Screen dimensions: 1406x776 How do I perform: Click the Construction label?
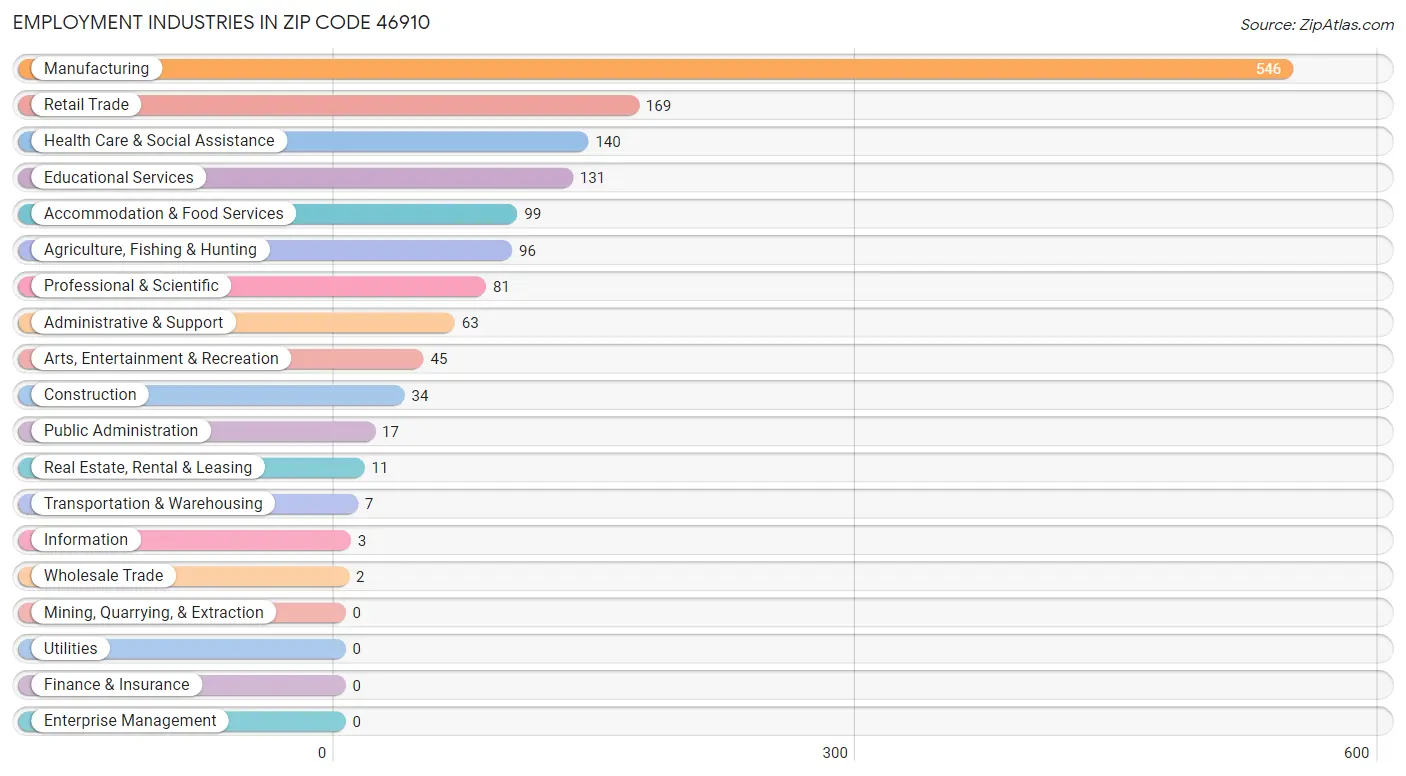(90, 395)
